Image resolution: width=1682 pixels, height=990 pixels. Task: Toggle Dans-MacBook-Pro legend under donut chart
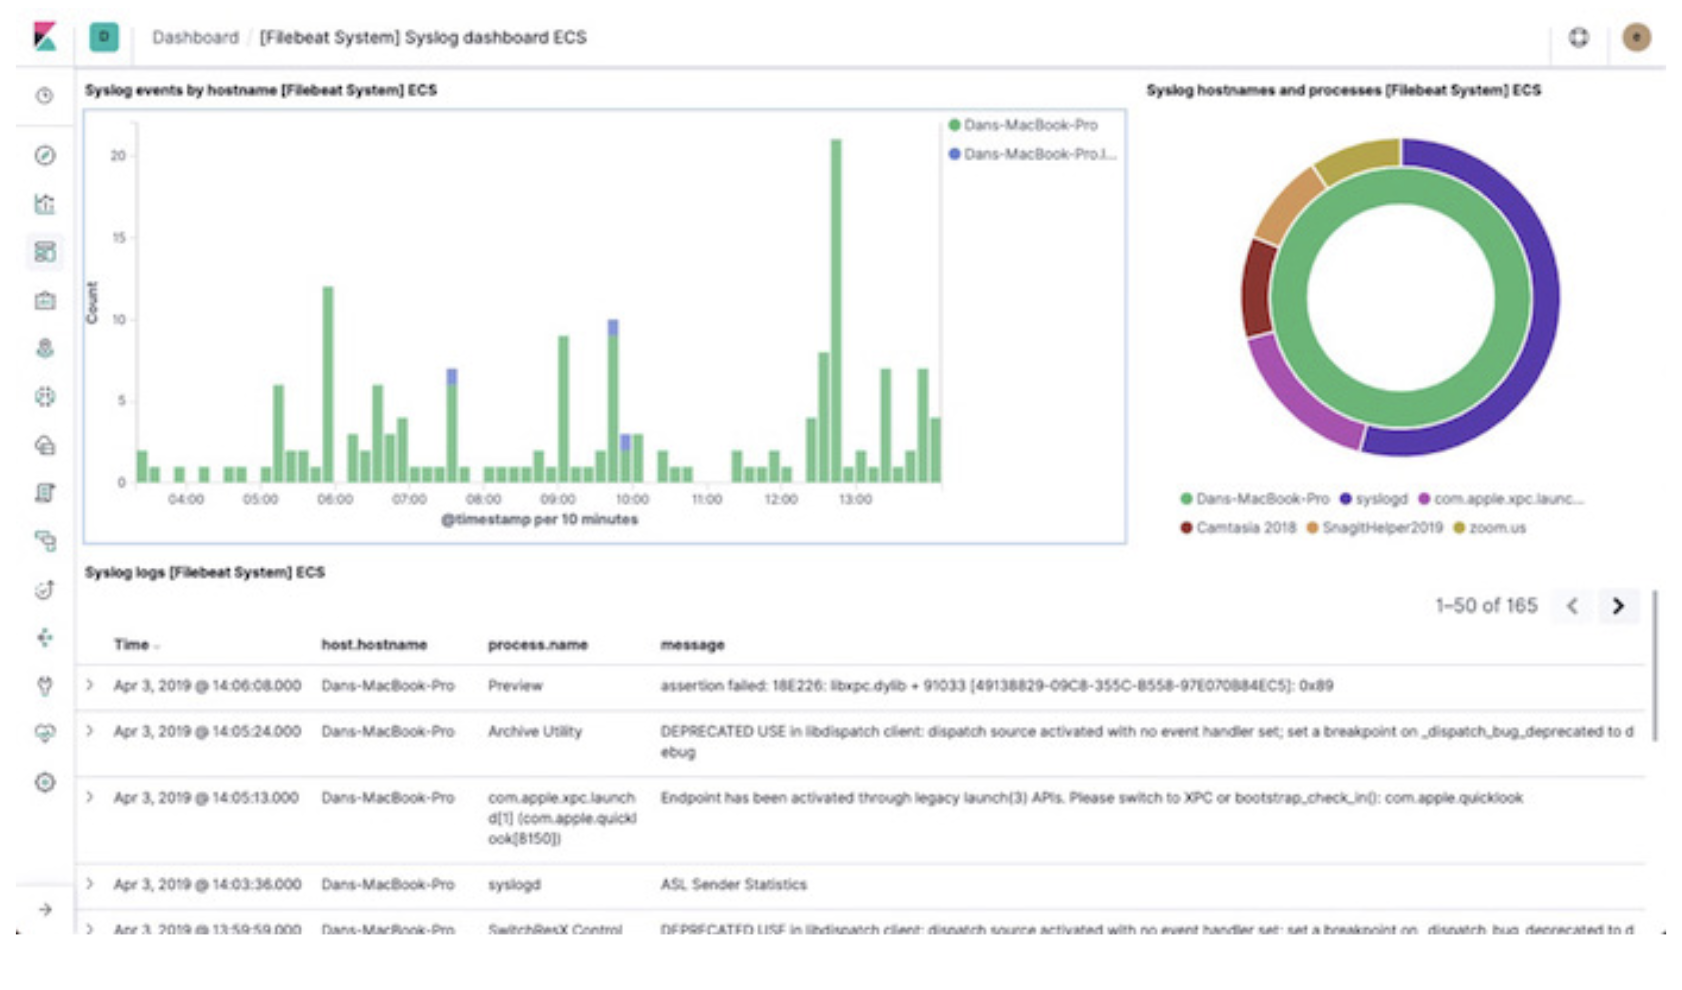(x=1254, y=498)
